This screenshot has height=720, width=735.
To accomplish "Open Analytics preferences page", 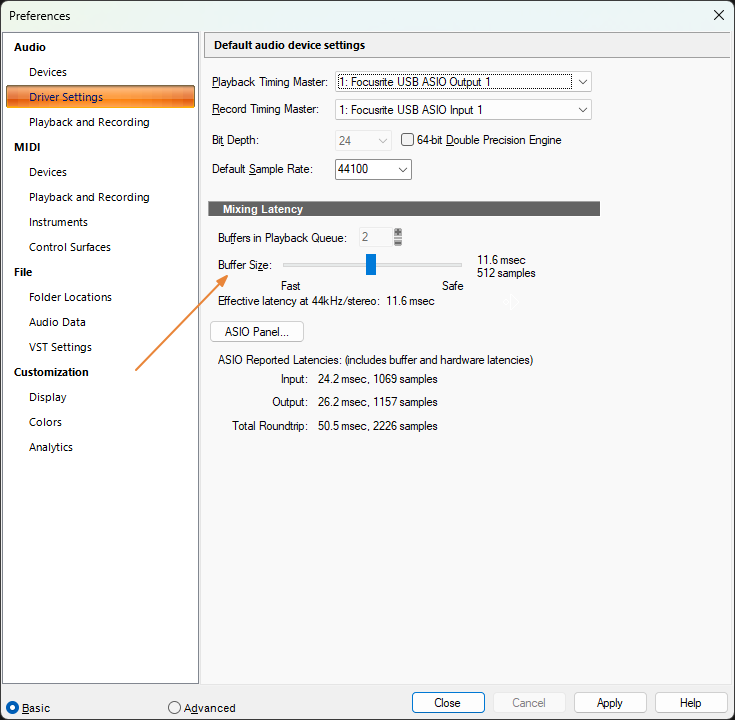I will (51, 447).
